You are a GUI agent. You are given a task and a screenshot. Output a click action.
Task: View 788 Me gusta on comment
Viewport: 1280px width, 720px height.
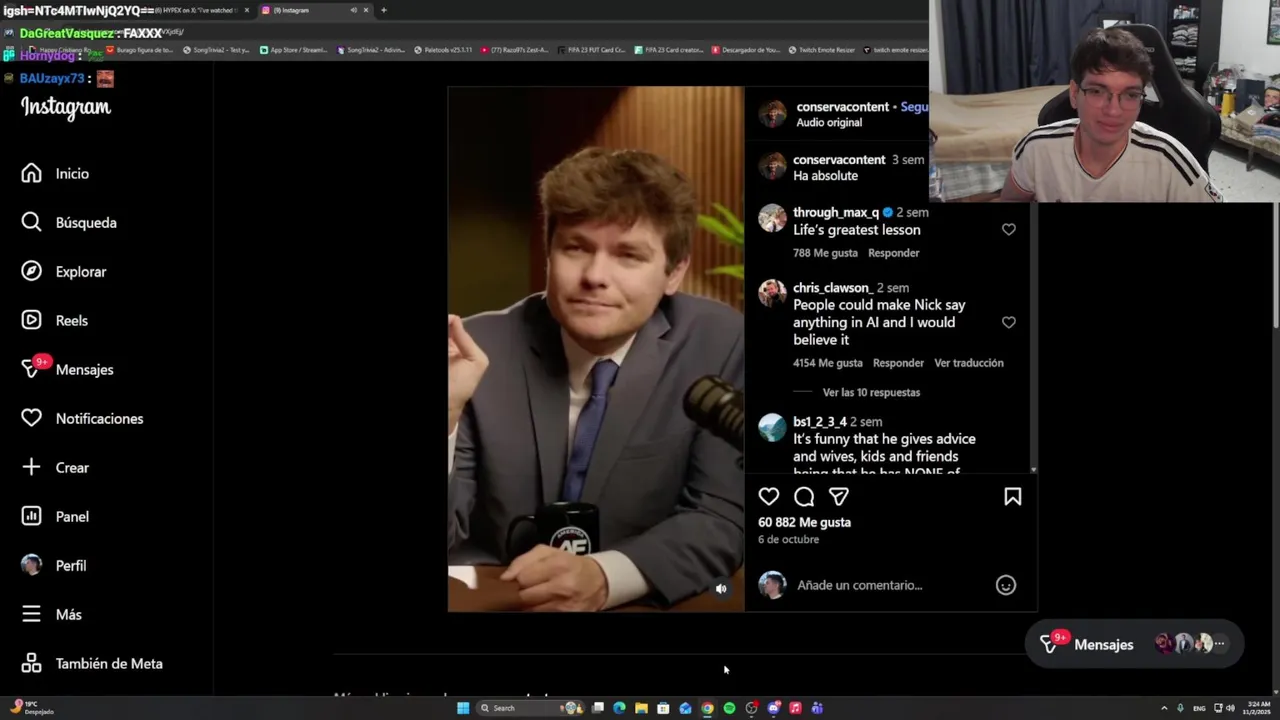826,253
